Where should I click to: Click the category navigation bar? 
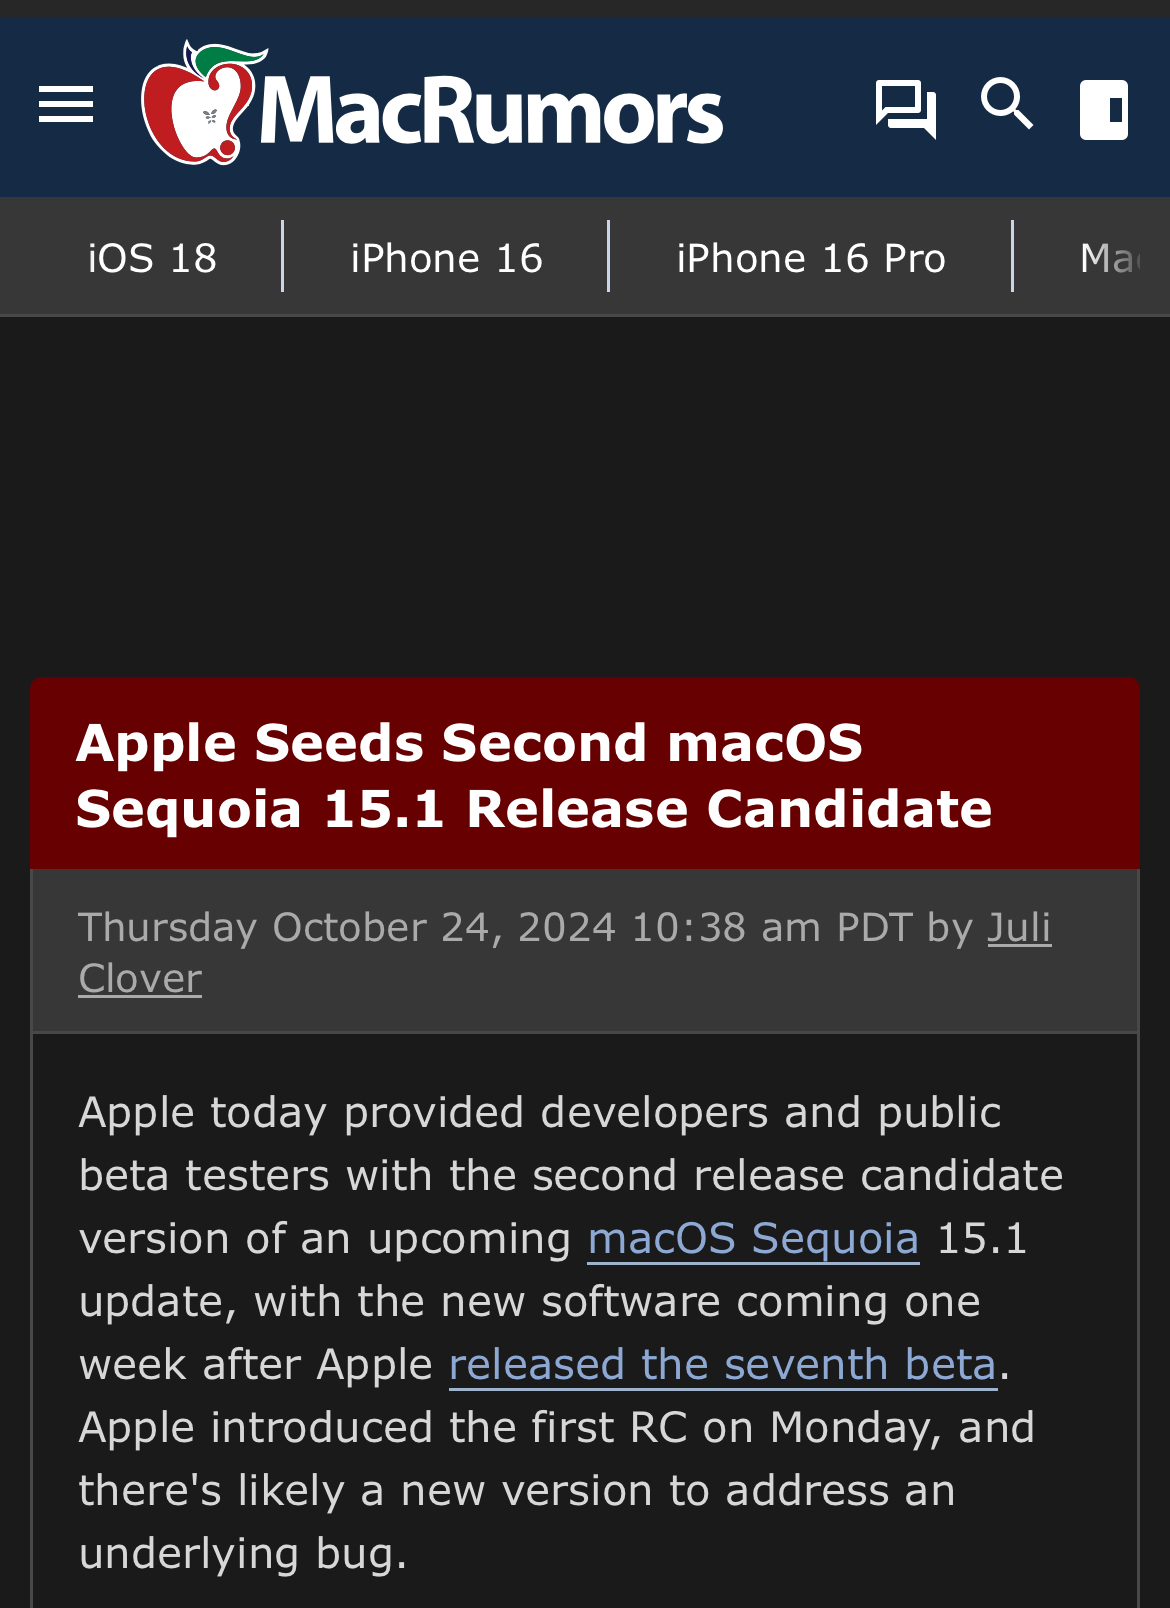tap(585, 257)
